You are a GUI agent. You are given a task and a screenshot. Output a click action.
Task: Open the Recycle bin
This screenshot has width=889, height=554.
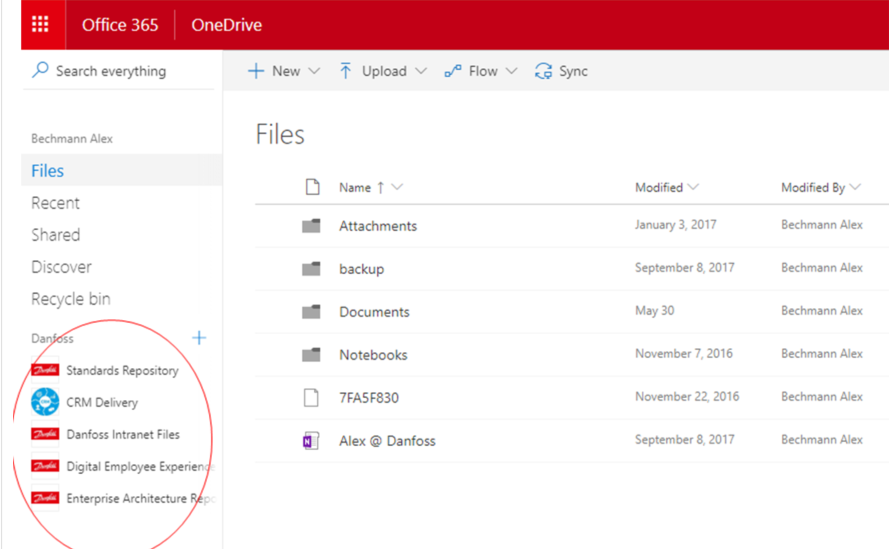[x=71, y=299]
